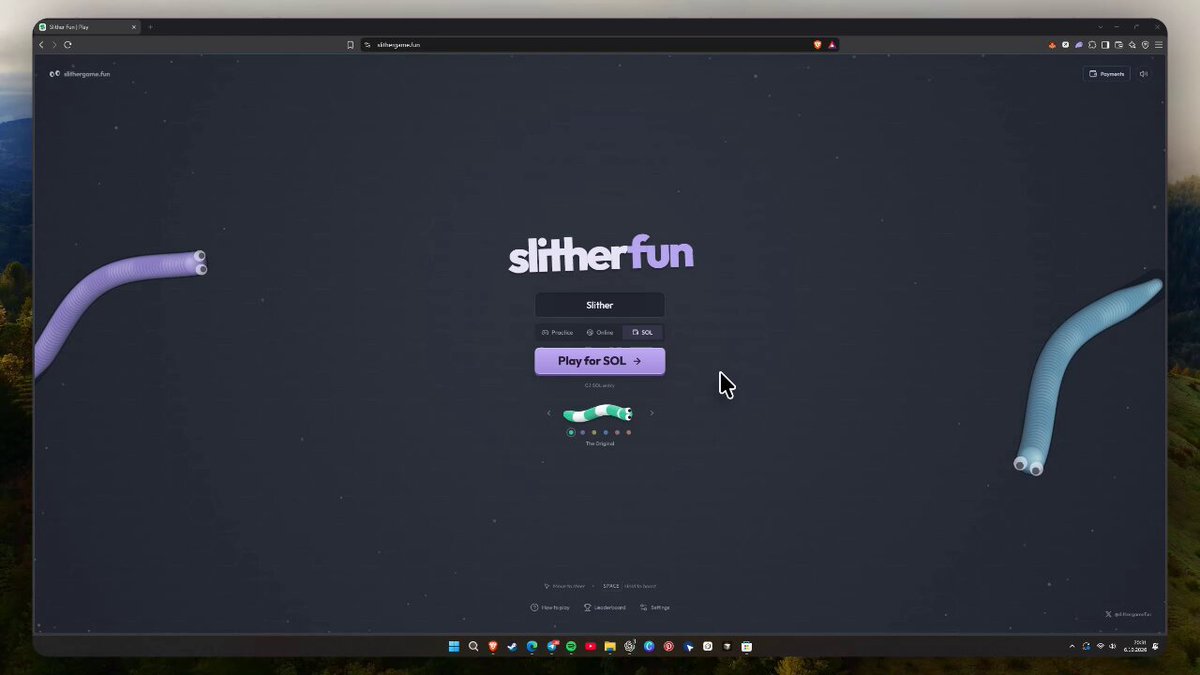Select the SOL mode tab
The image size is (1200, 675).
pos(642,332)
